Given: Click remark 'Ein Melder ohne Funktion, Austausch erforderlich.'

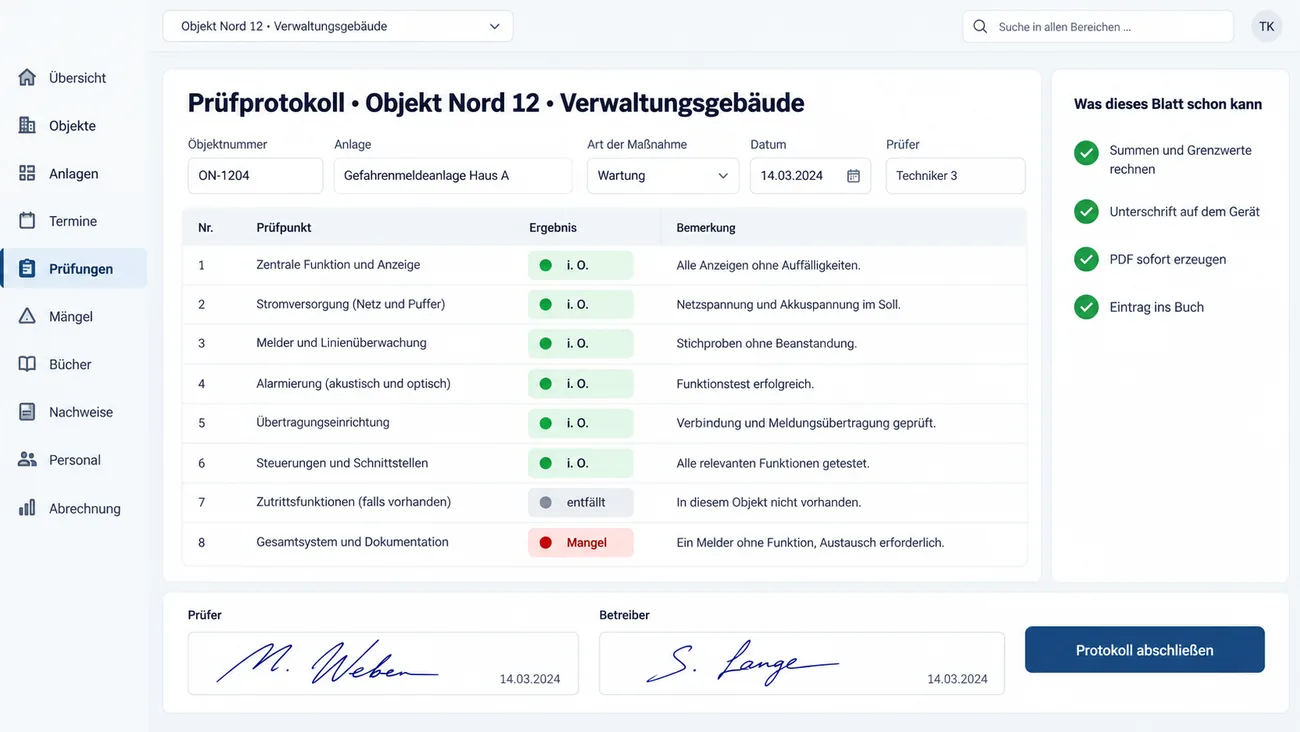Looking at the screenshot, I should pyautogui.click(x=810, y=542).
